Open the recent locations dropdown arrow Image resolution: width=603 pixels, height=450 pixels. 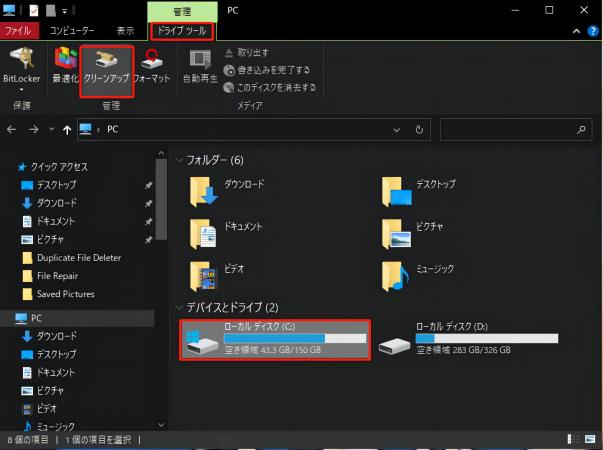coord(52,130)
